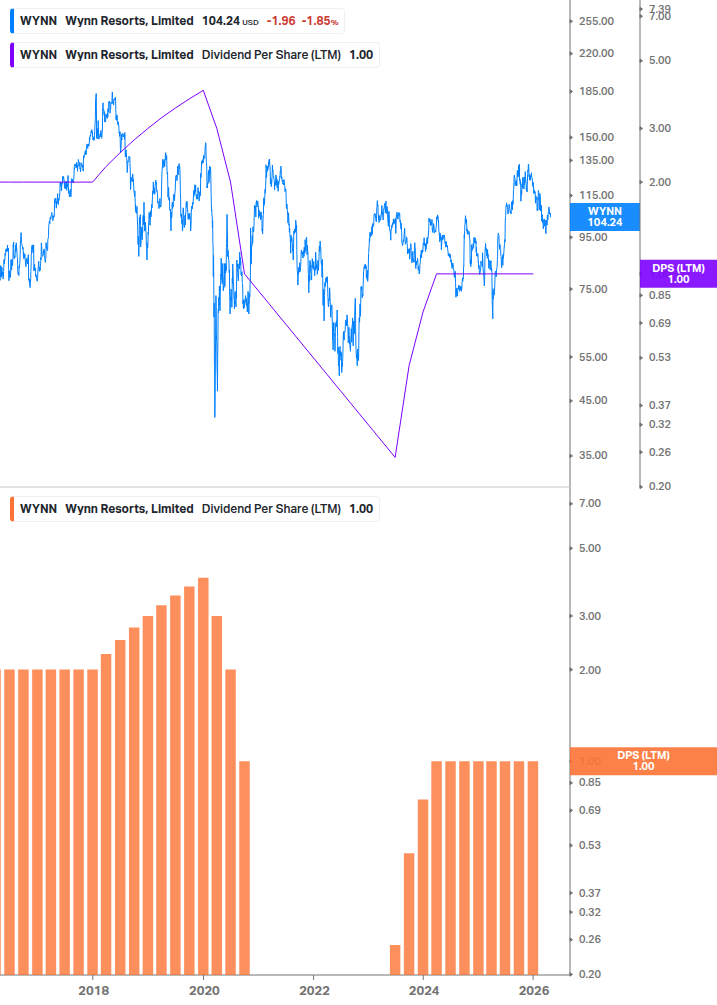Click the 2022 label on the time axis
Viewport: 717px width, 1005px height.
314,991
